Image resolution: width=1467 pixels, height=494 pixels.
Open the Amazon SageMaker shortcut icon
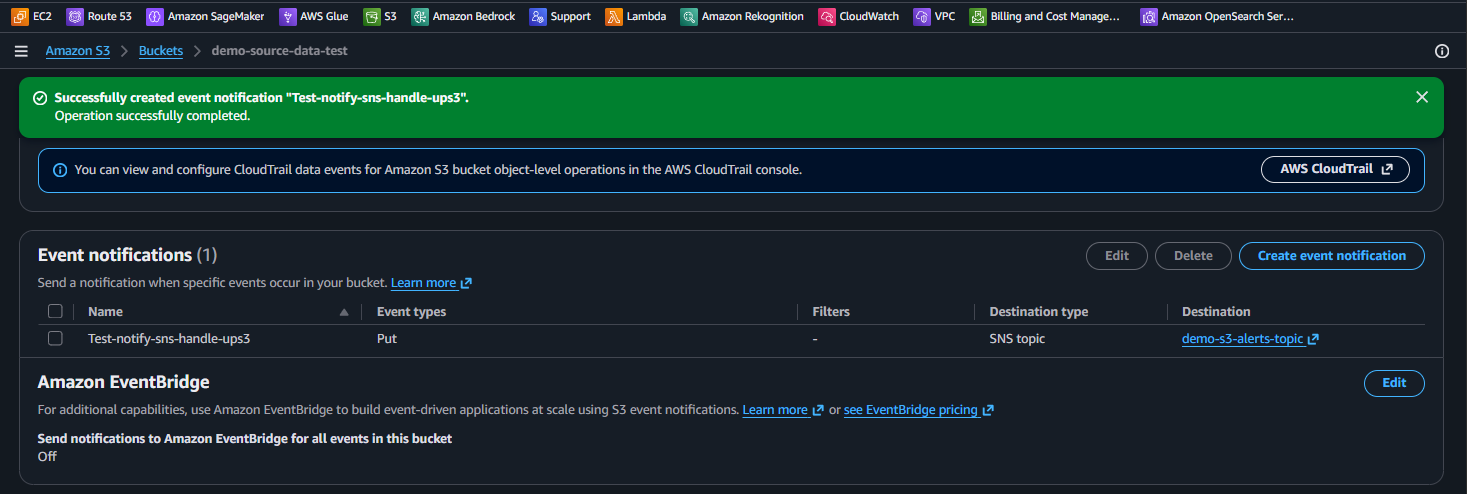point(154,16)
